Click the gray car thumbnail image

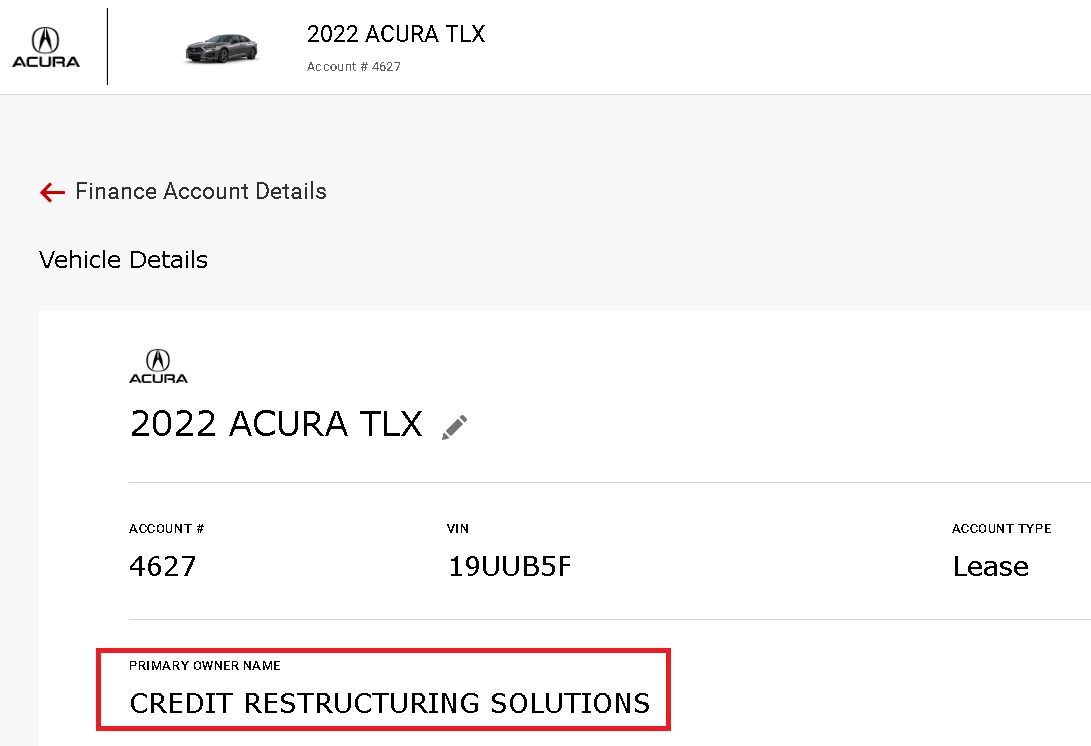click(x=221, y=48)
